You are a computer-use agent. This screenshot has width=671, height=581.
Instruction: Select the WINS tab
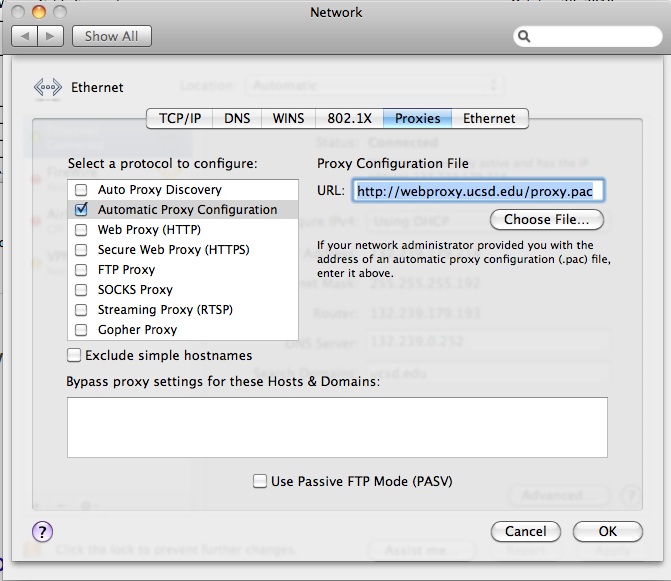[x=288, y=118]
